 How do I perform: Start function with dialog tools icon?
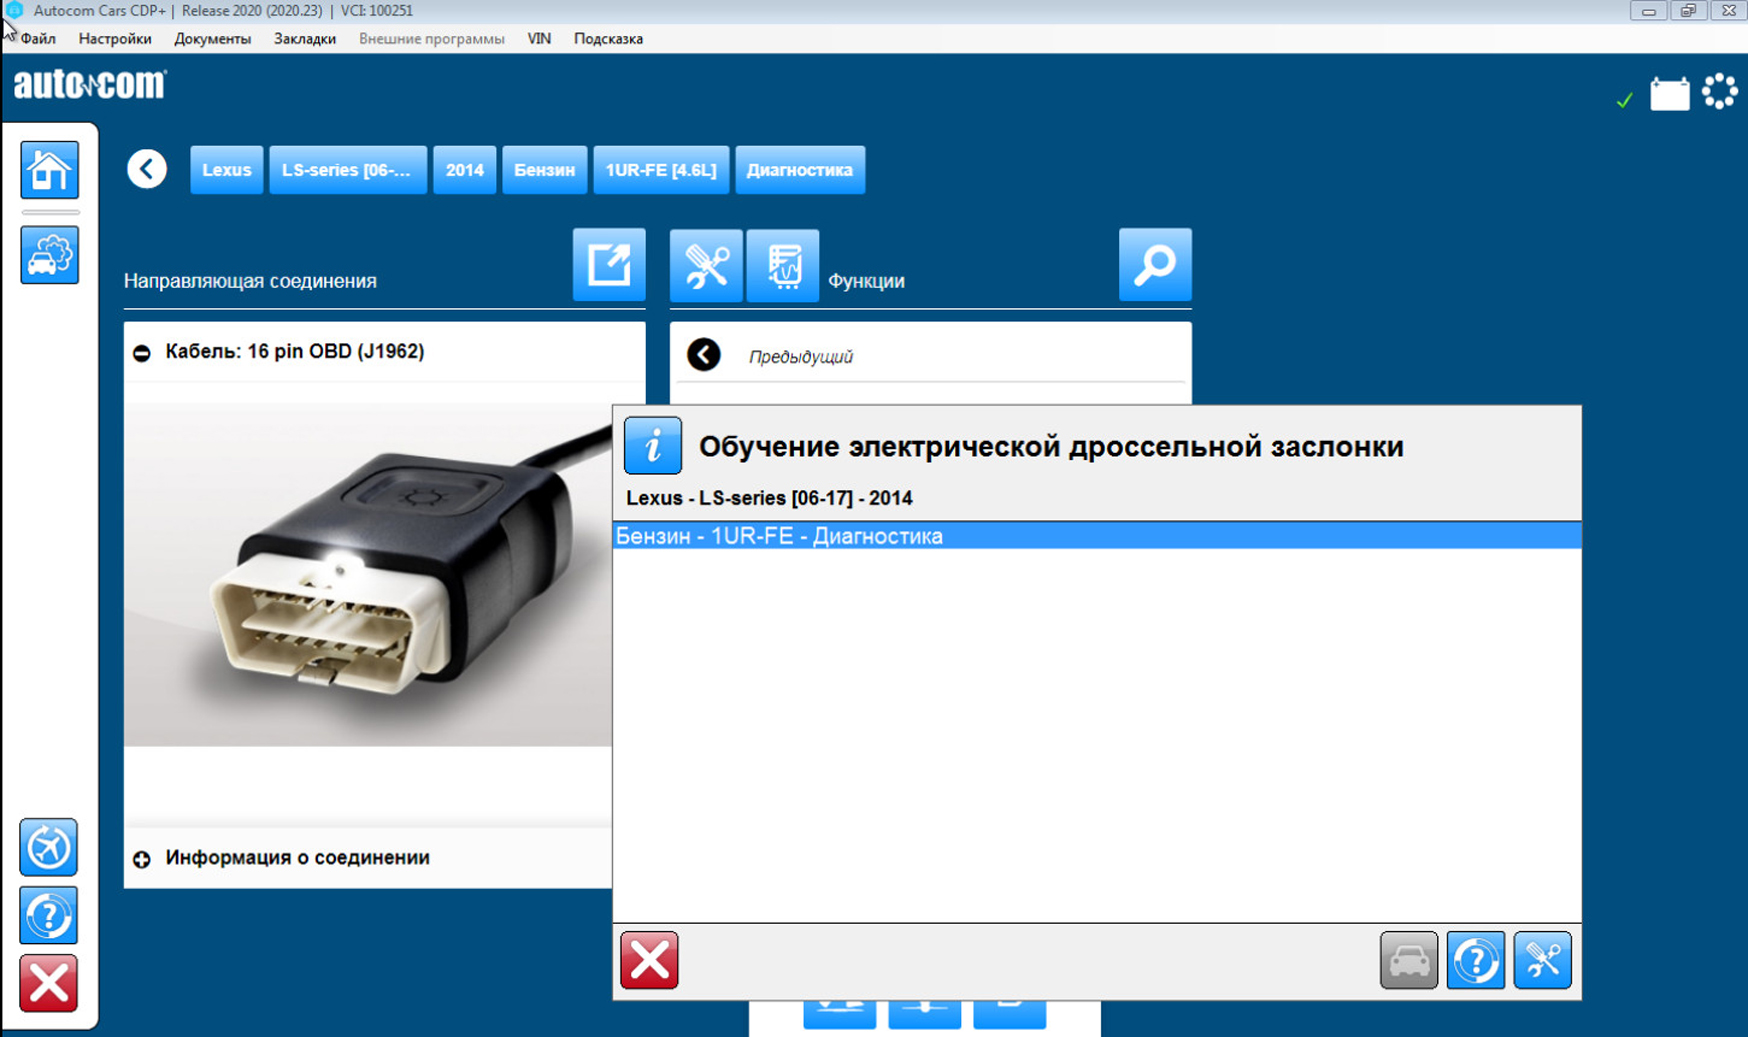pos(1542,960)
